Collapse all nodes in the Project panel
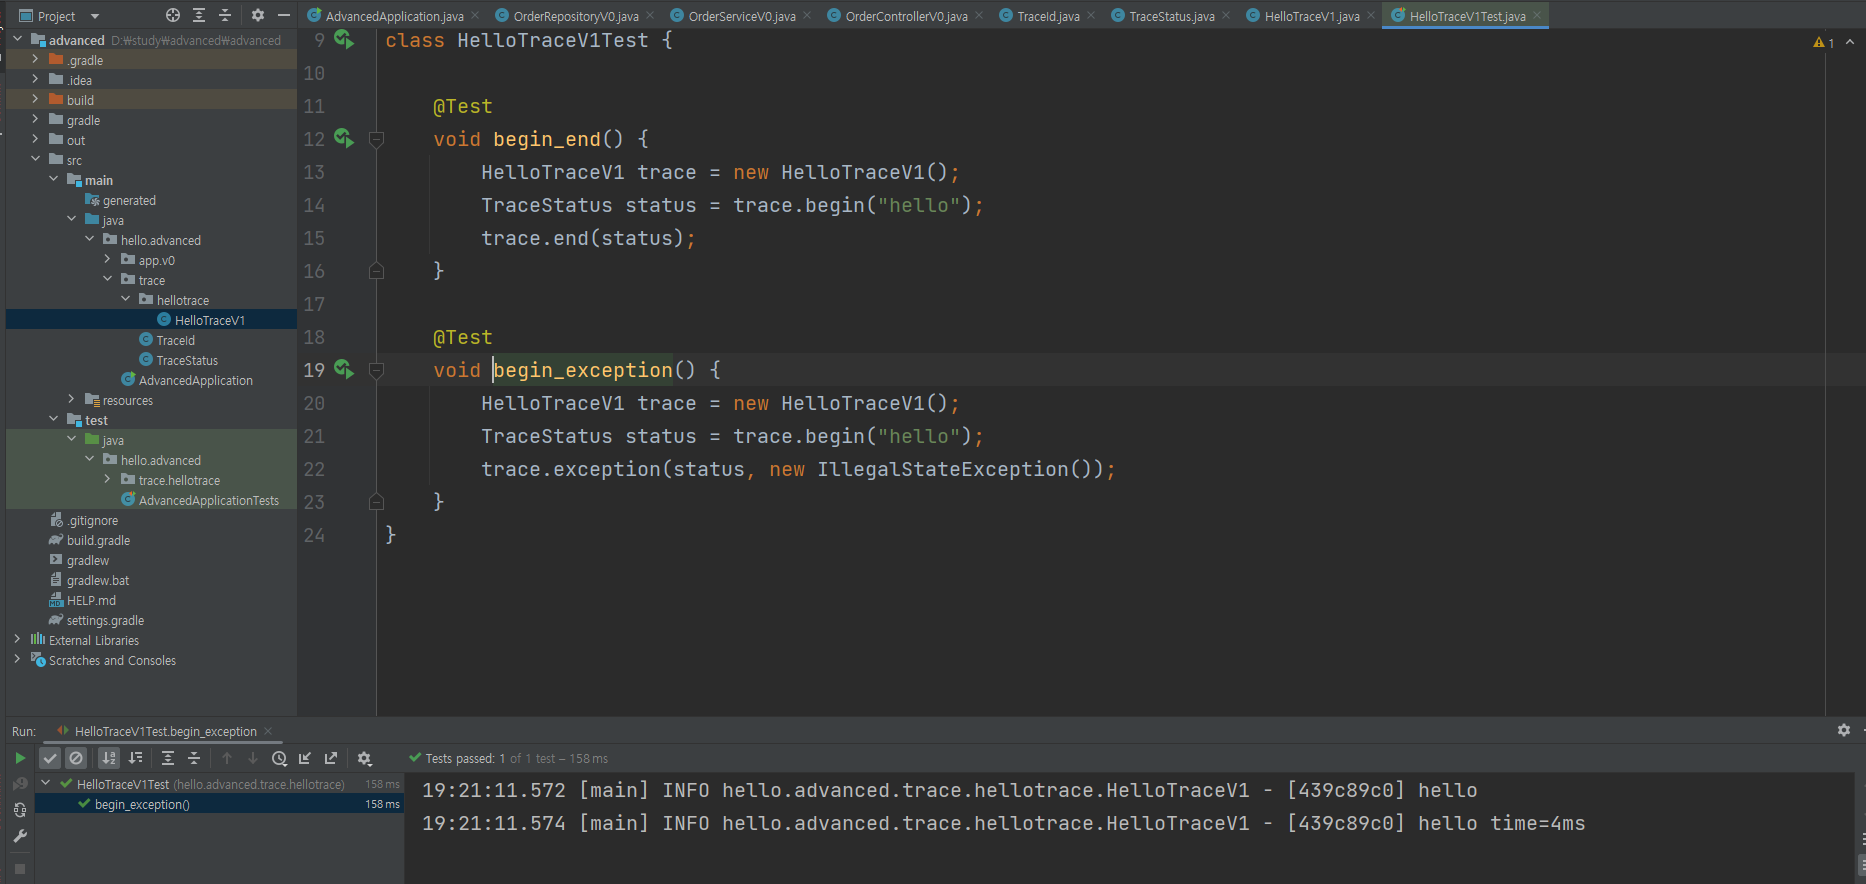1866x884 pixels. 225,15
